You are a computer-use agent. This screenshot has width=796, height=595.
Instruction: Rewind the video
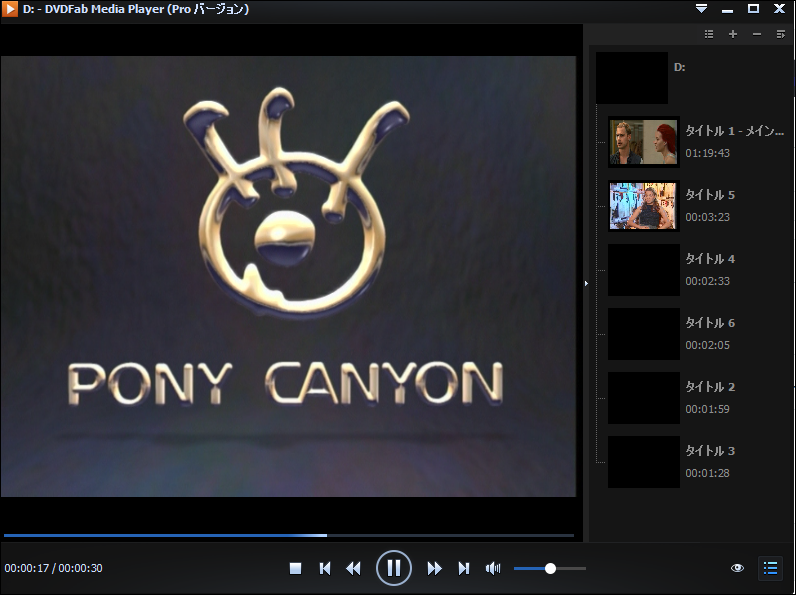point(353,568)
